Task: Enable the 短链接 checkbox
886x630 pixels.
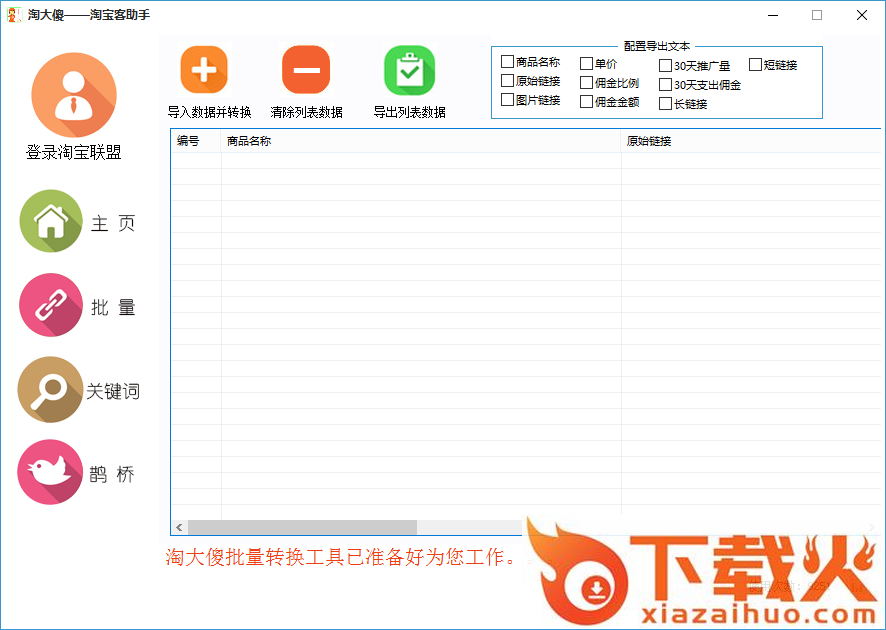Action: 756,65
